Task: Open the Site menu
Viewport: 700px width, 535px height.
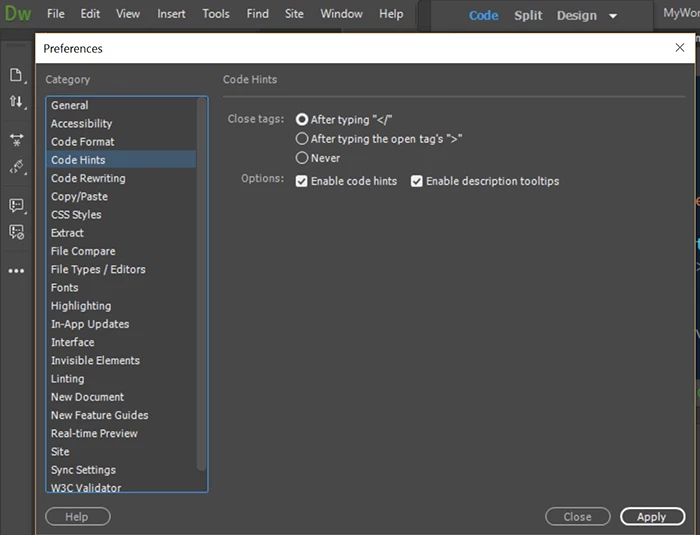Action: tap(294, 14)
